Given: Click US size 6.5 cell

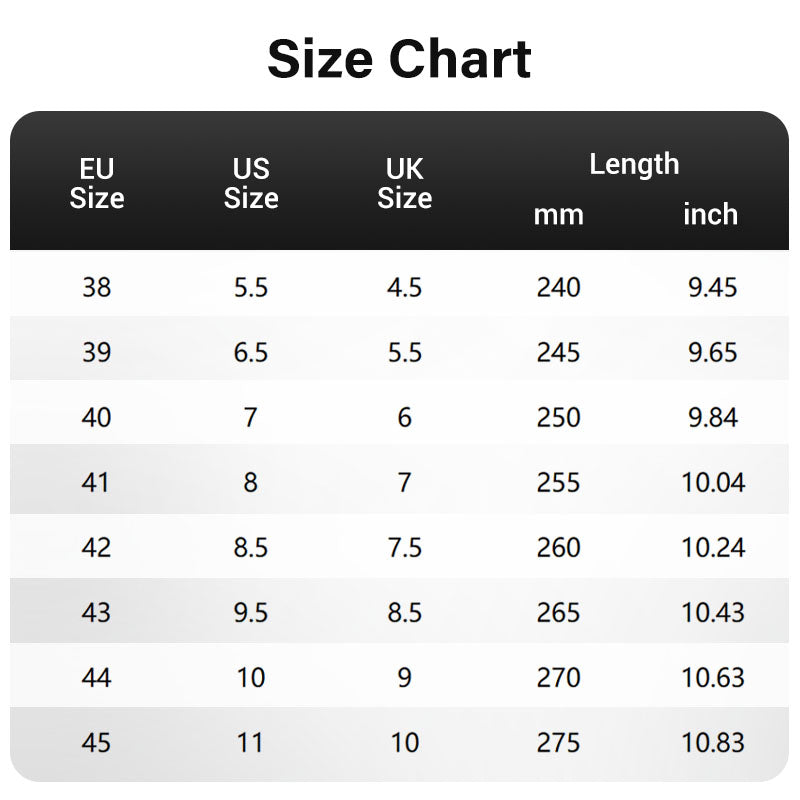Looking at the screenshot, I should coord(250,353).
